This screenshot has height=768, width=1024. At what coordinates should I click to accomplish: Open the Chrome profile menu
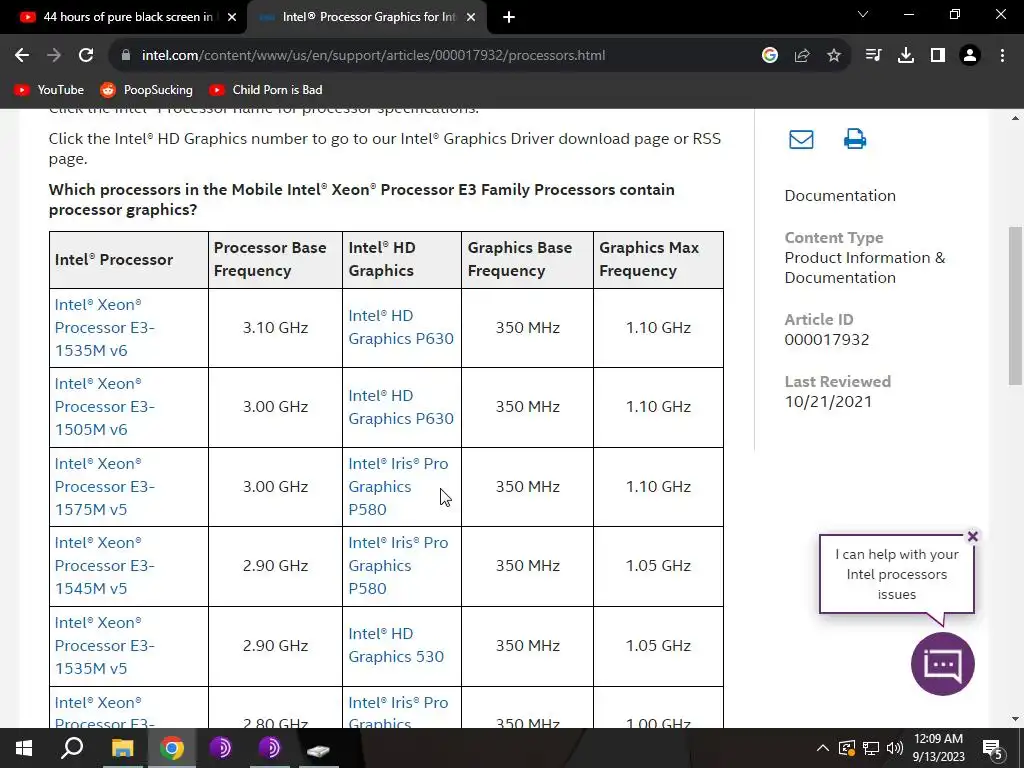tap(970, 56)
